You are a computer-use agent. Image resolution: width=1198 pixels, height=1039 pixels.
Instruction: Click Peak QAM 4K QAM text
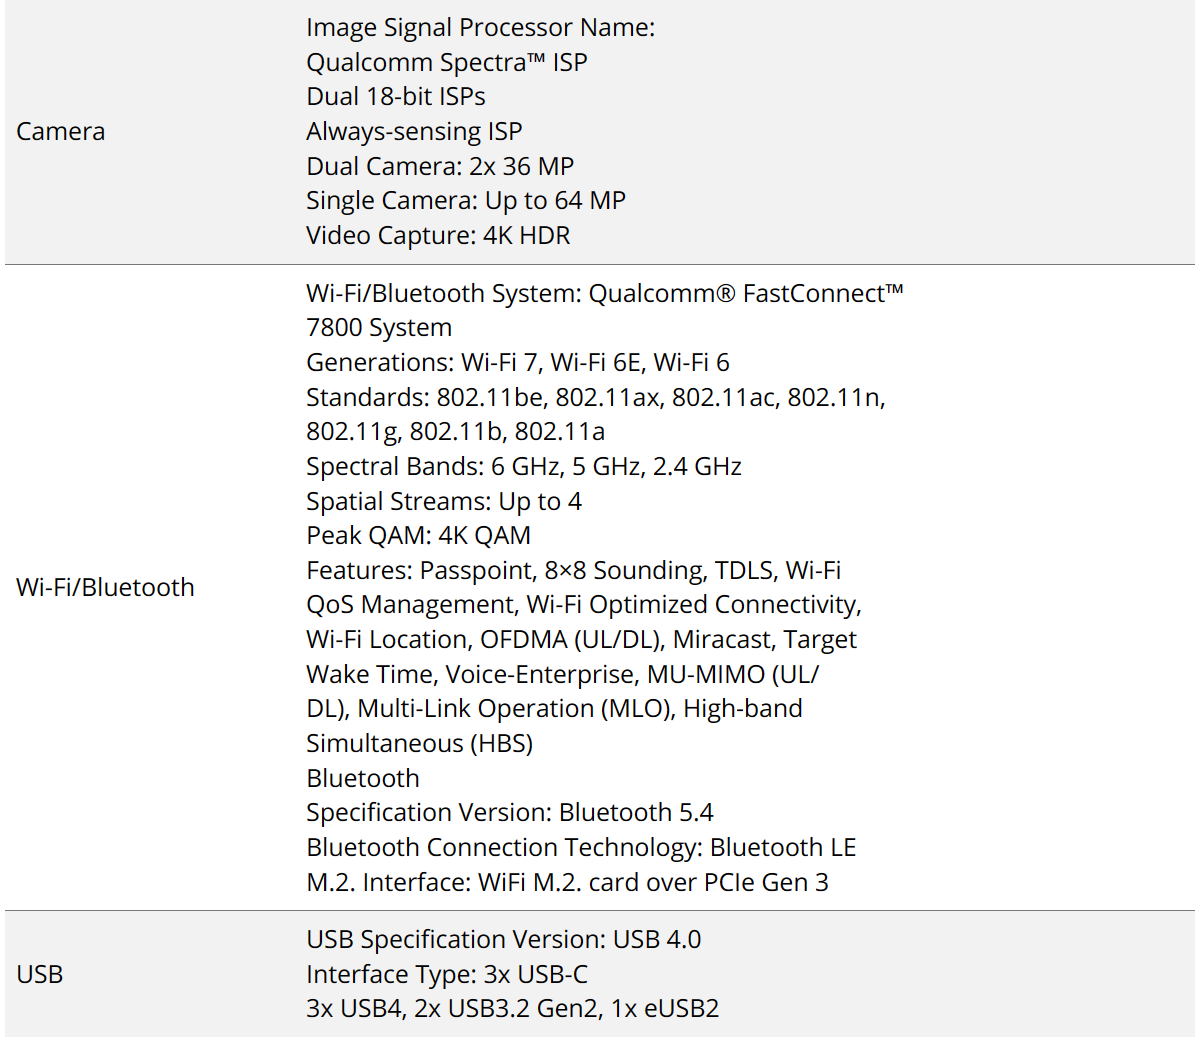419,535
